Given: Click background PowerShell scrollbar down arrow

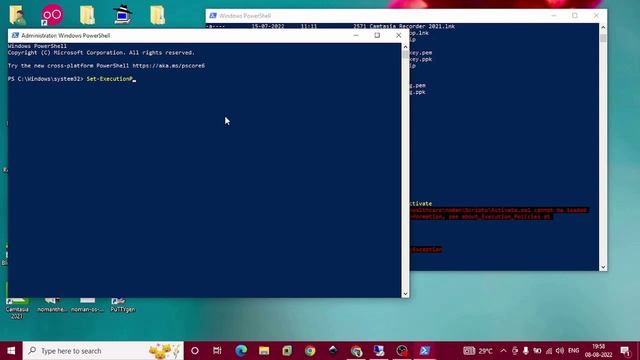Looking at the screenshot, I should pyautogui.click(x=603, y=267).
